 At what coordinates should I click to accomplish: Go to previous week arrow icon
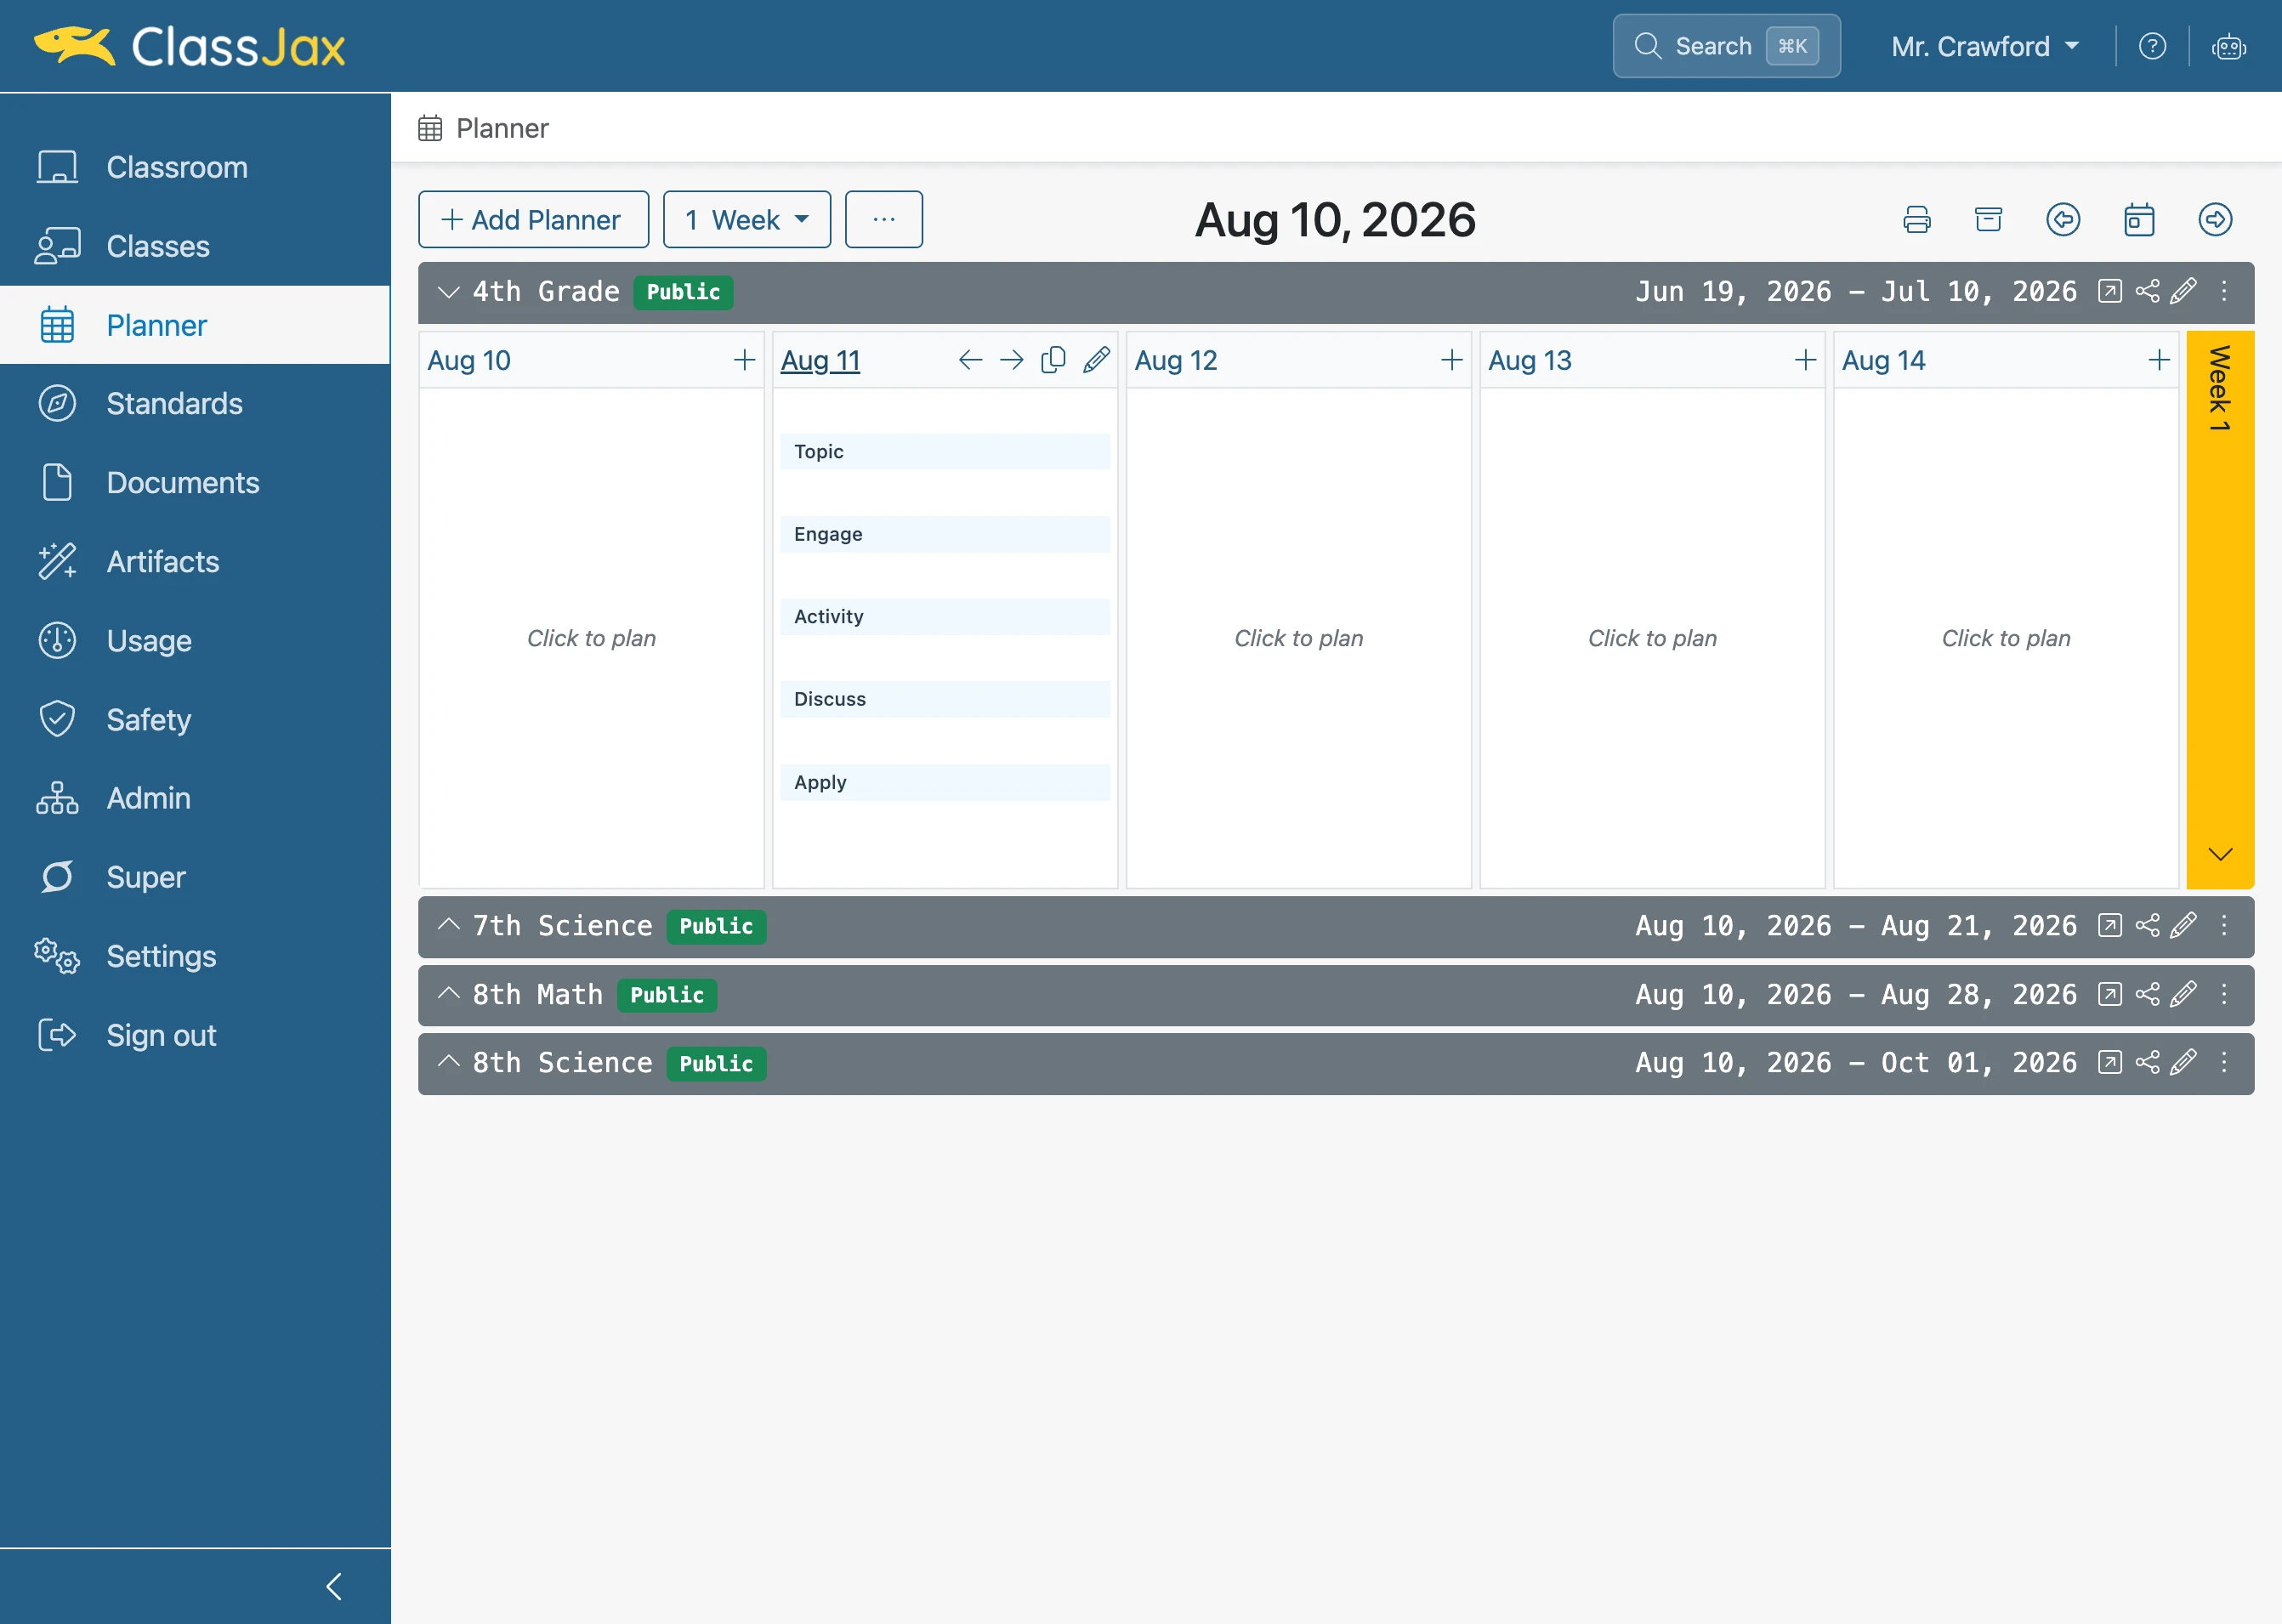pos(2063,219)
